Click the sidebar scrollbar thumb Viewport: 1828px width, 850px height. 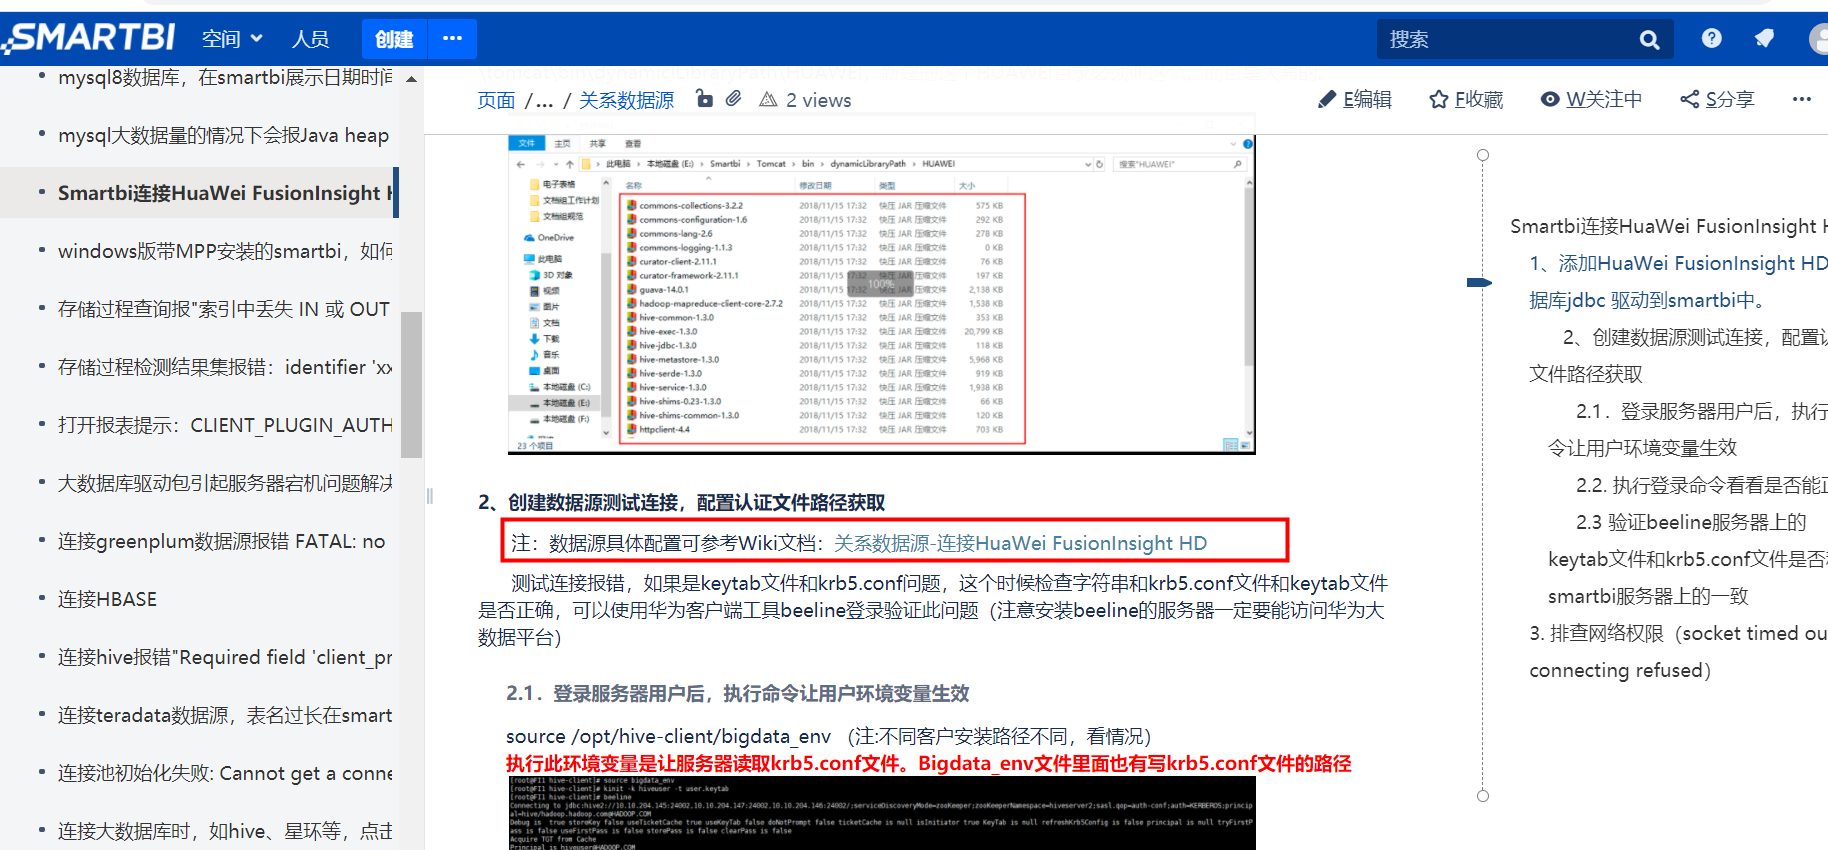411,384
